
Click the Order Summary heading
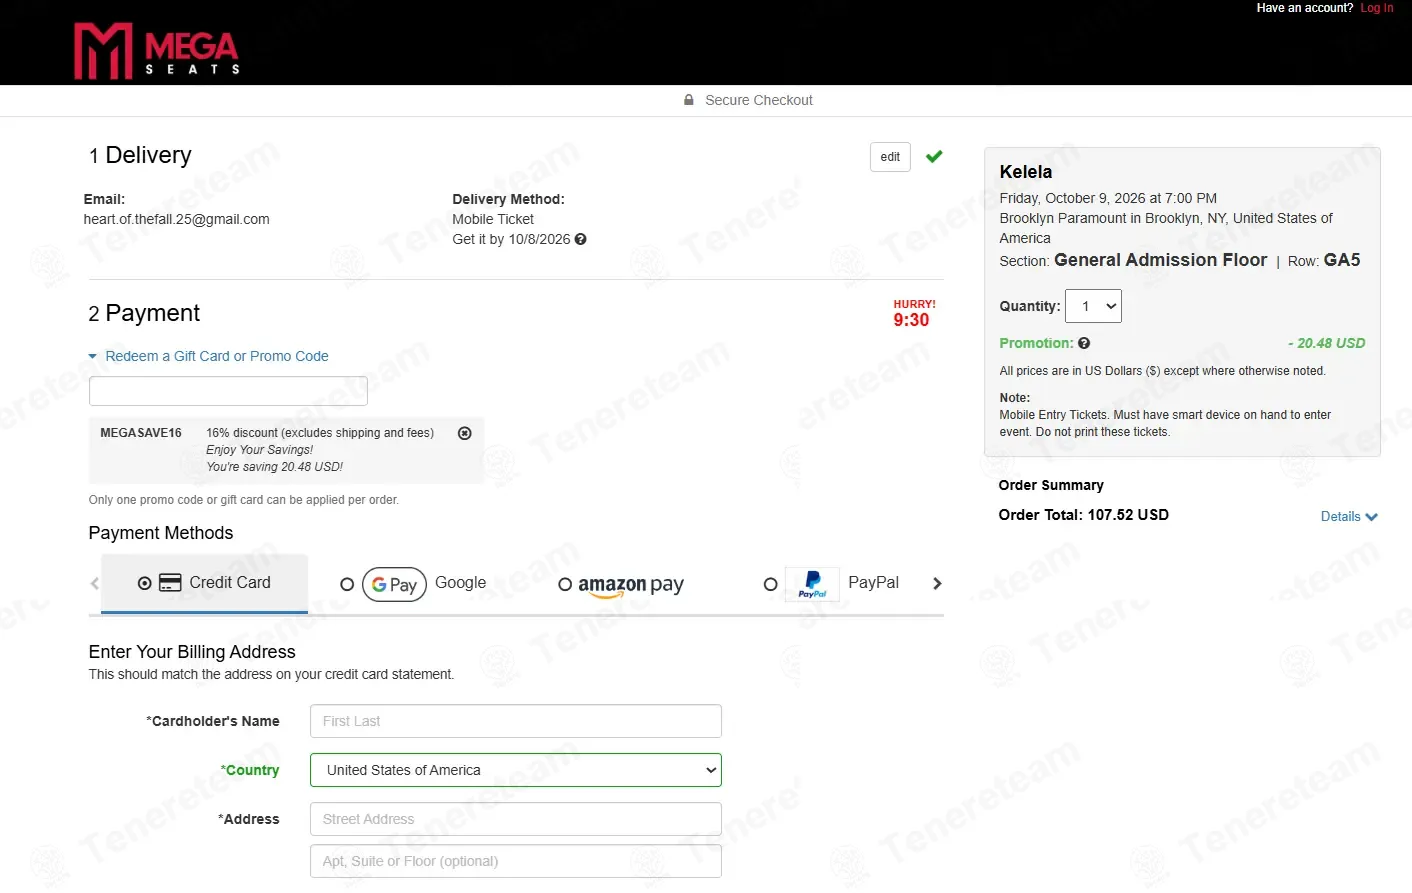(x=1051, y=485)
